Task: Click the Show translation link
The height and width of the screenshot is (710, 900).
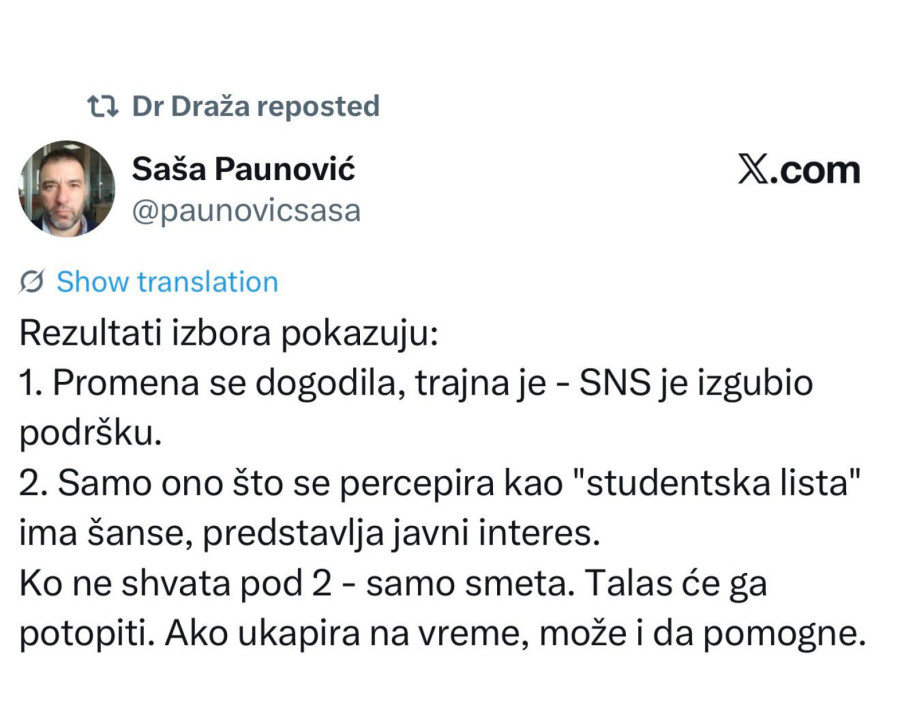Action: 166,282
